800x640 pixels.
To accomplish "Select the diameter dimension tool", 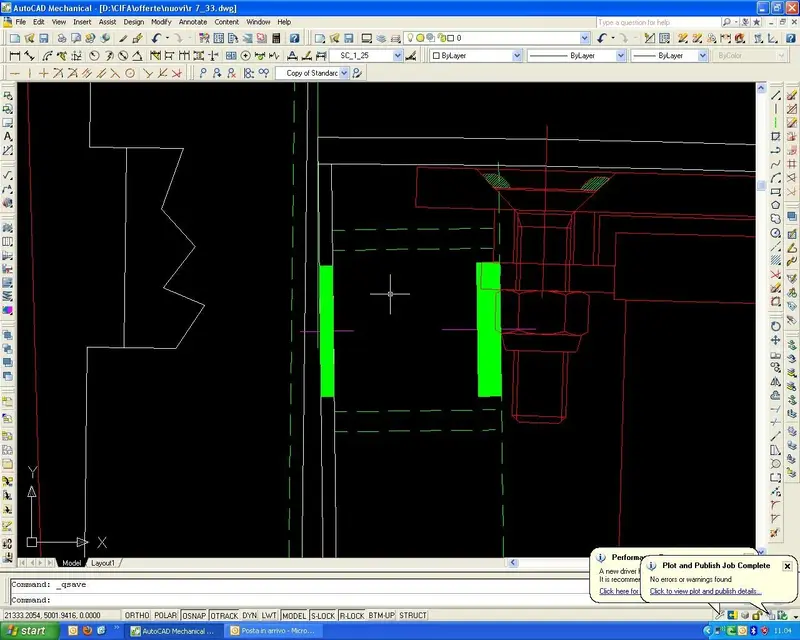I will pos(123,56).
